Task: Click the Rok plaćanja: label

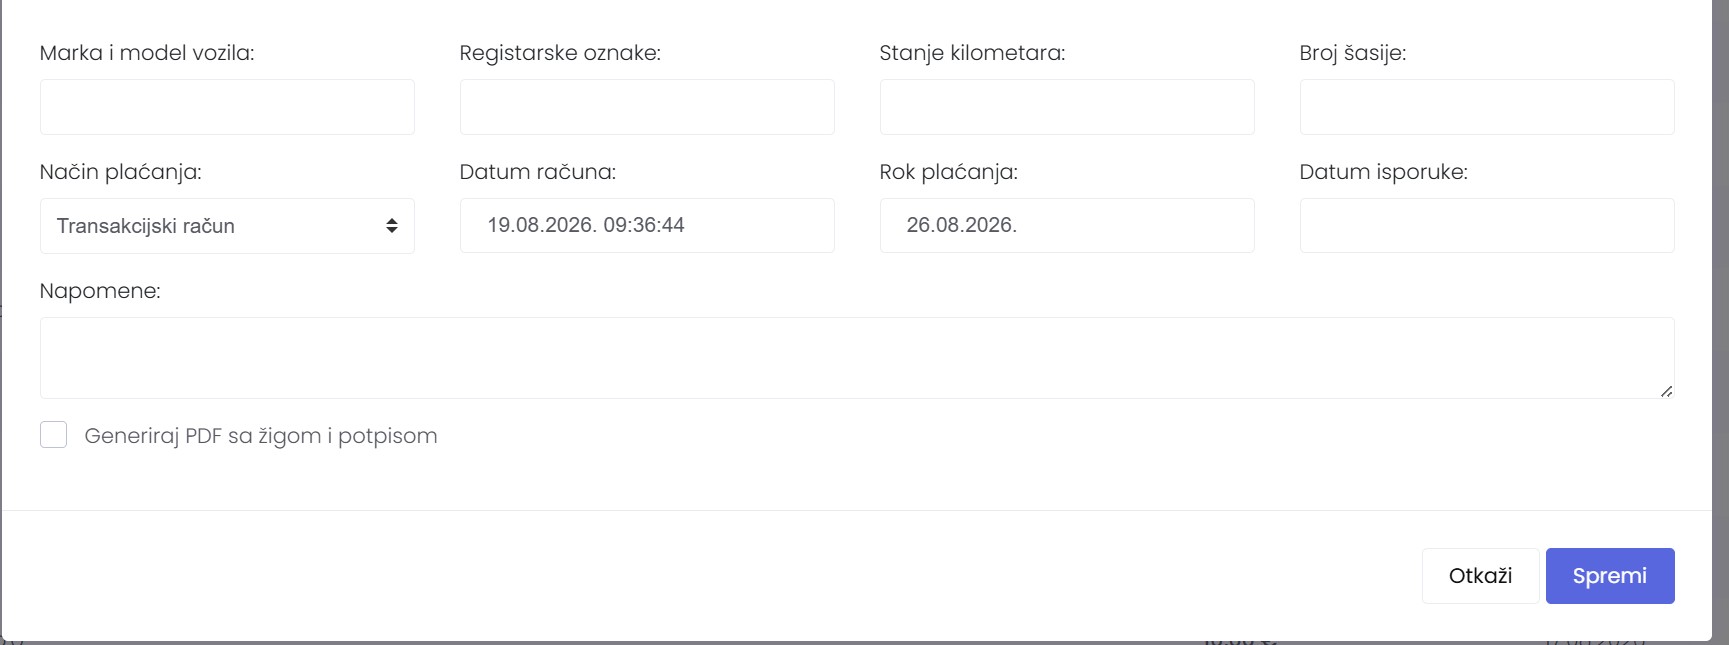Action: coord(949,172)
